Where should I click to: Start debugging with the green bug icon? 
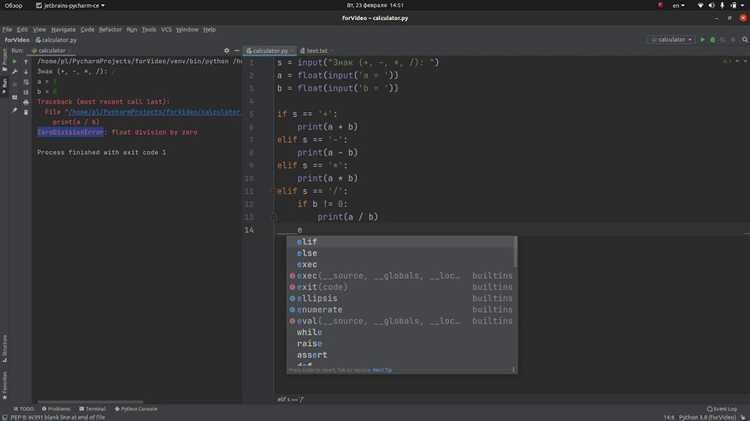[713, 40]
